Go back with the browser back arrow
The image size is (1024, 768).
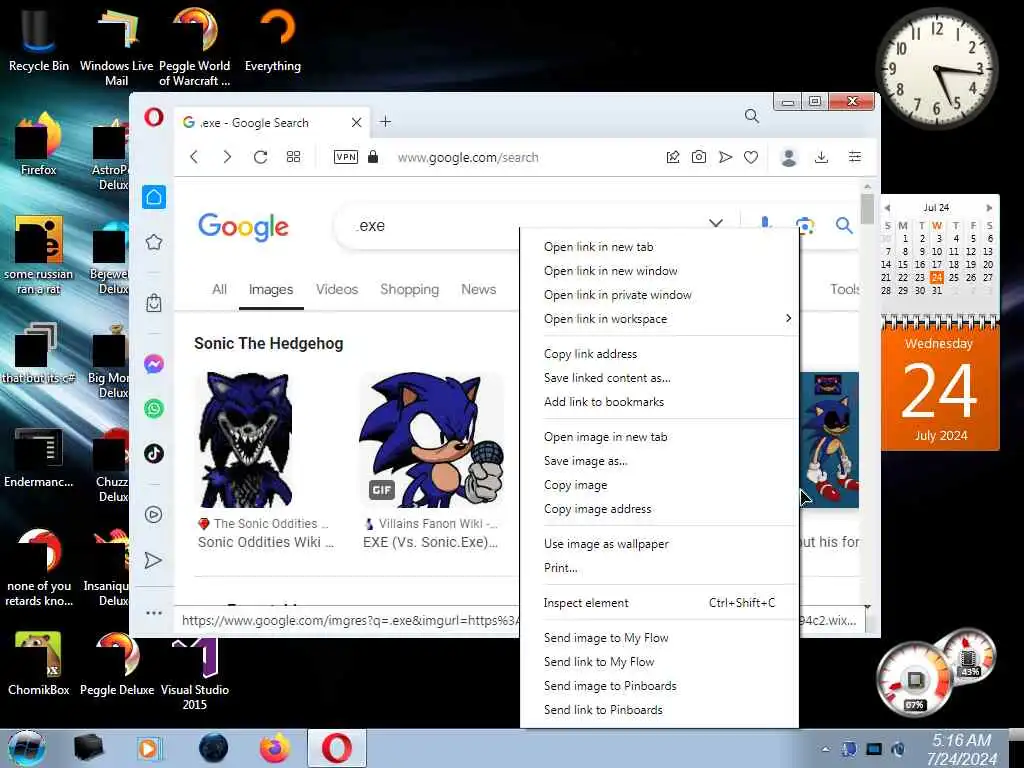click(194, 157)
